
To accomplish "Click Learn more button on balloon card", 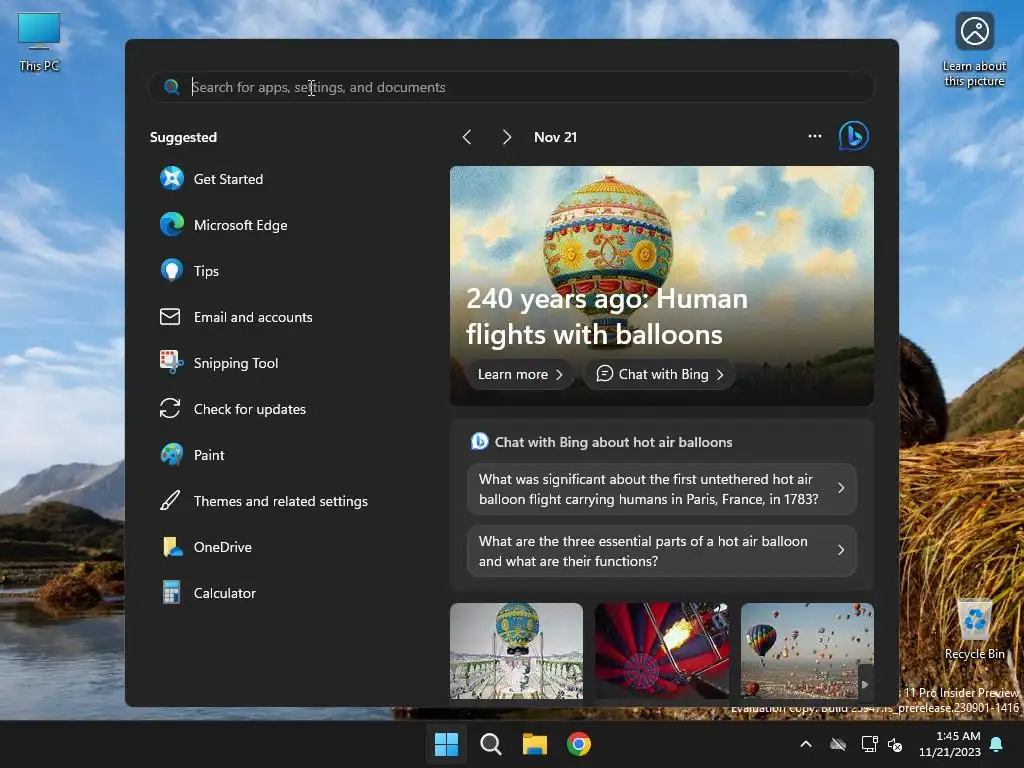I will [x=520, y=374].
